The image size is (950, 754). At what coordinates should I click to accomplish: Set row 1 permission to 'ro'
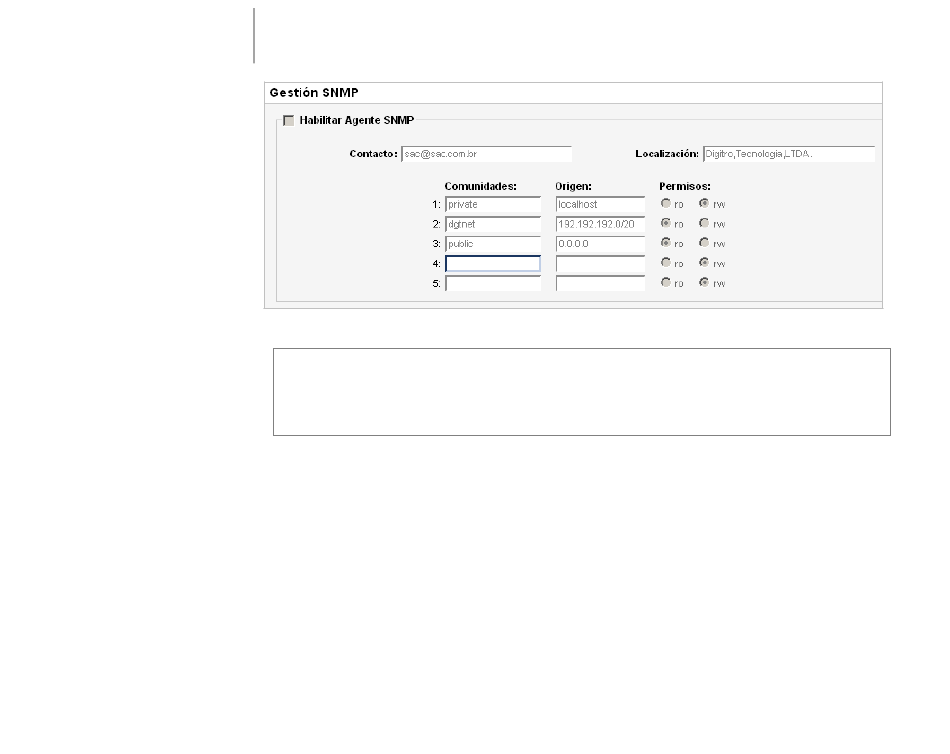(666, 204)
